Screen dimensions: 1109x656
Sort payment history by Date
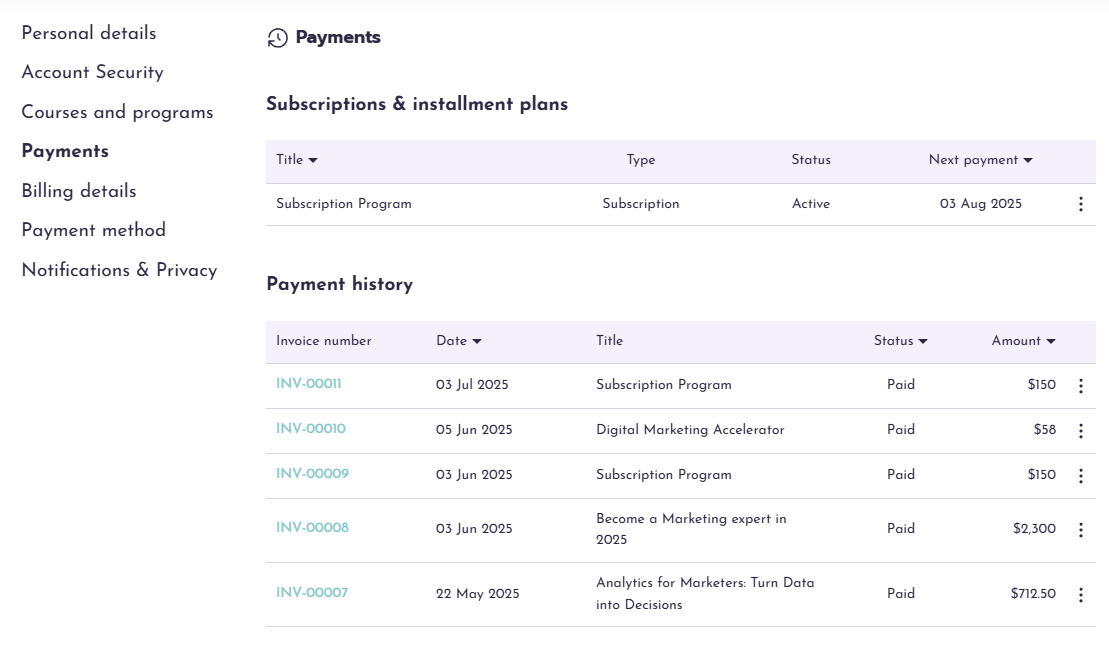coord(477,341)
